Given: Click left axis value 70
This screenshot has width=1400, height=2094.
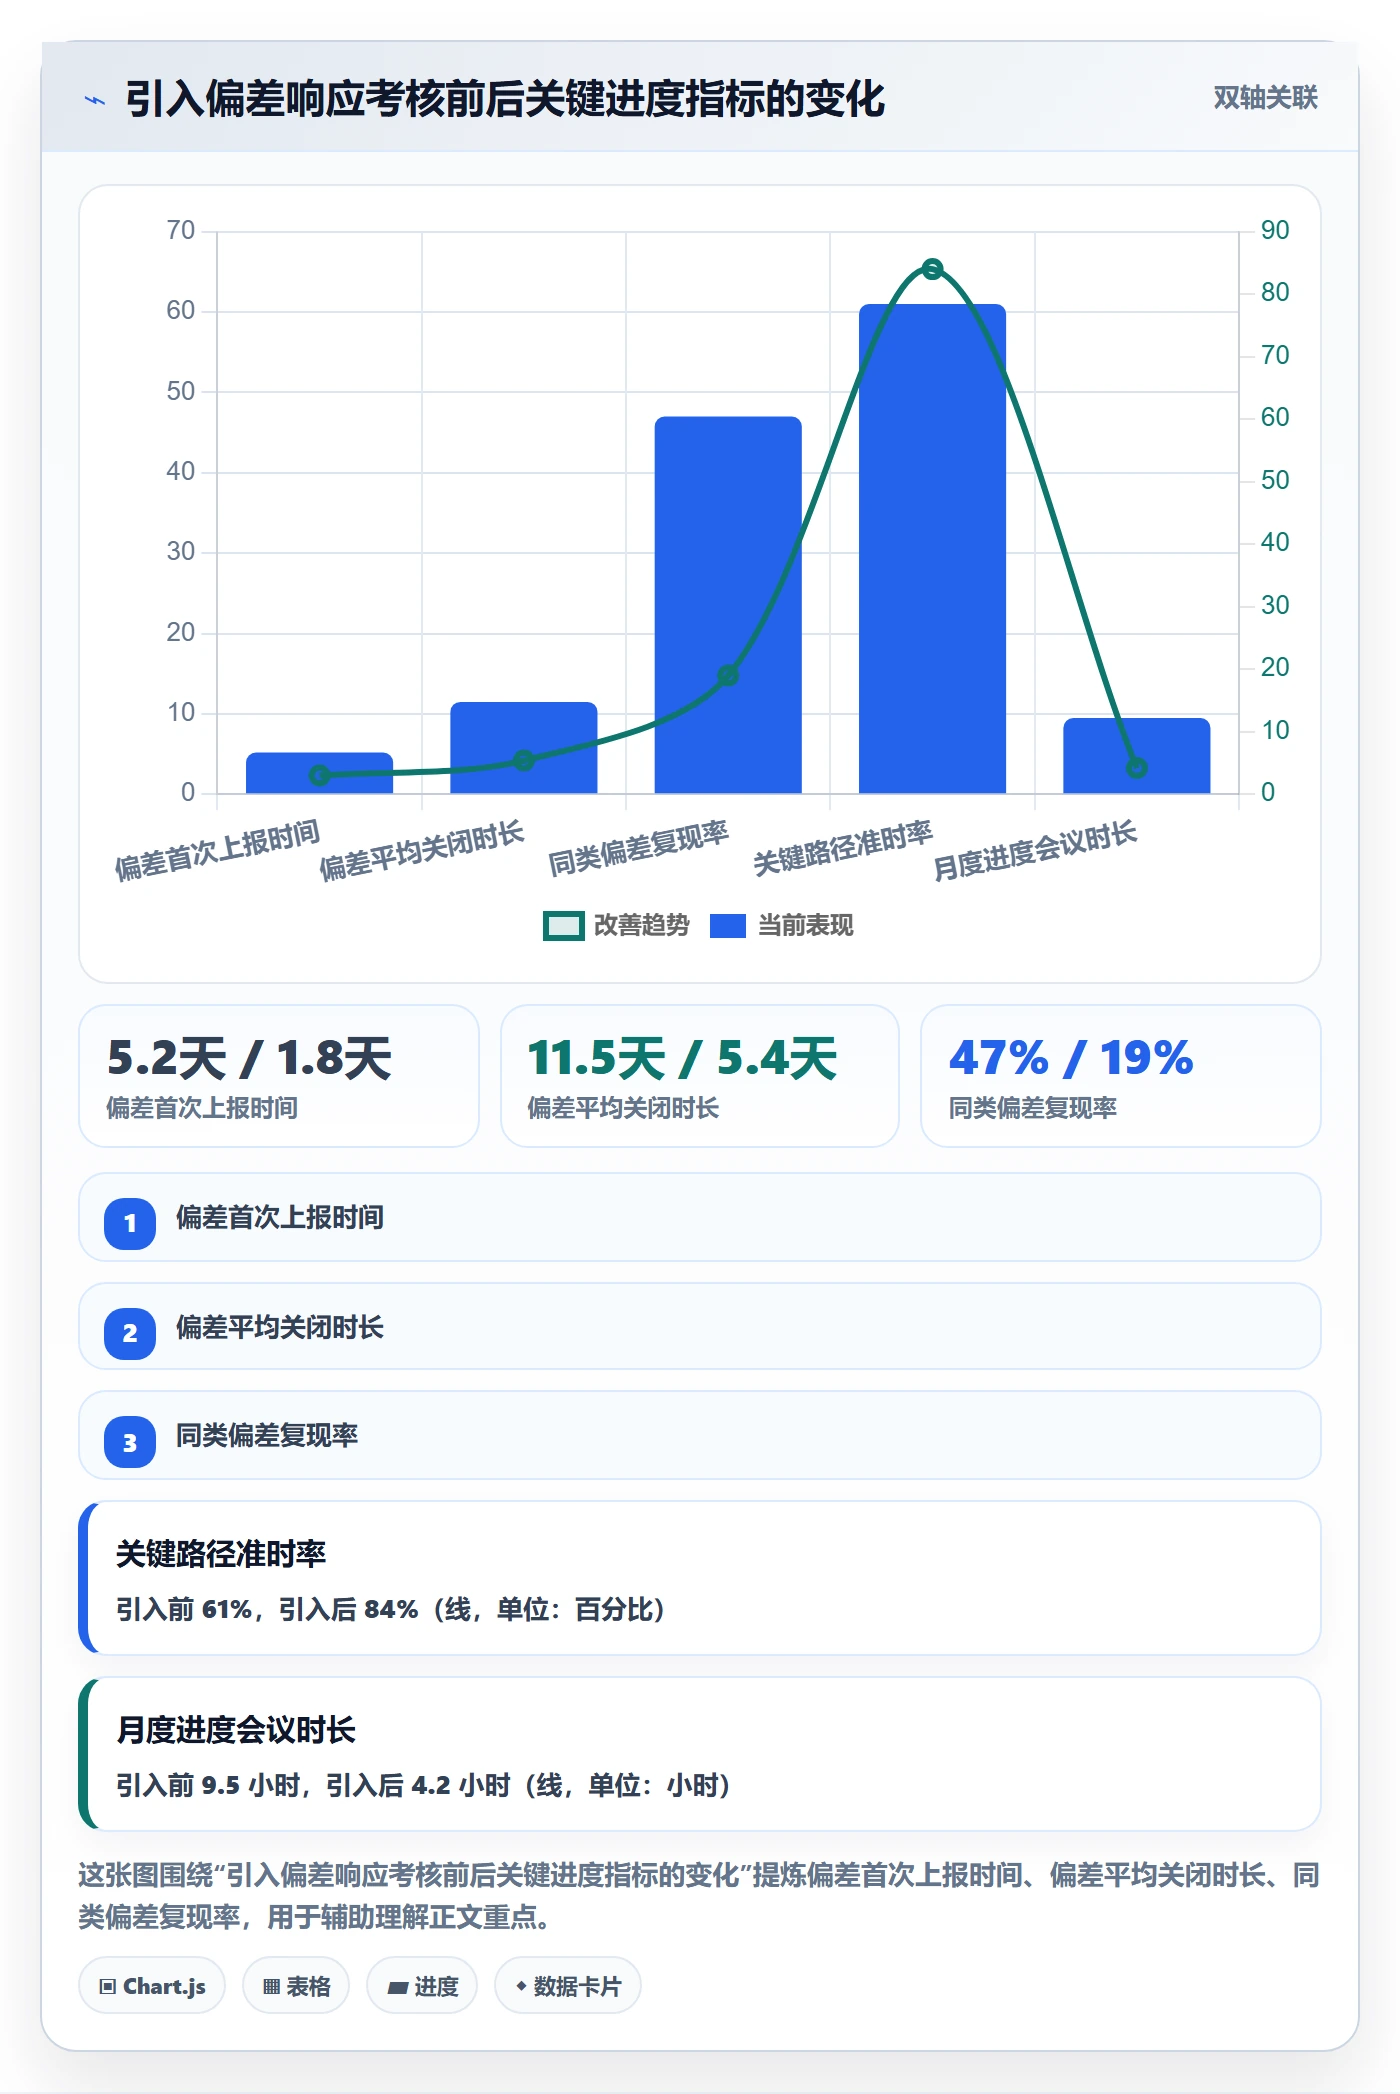Looking at the screenshot, I should 181,231.
